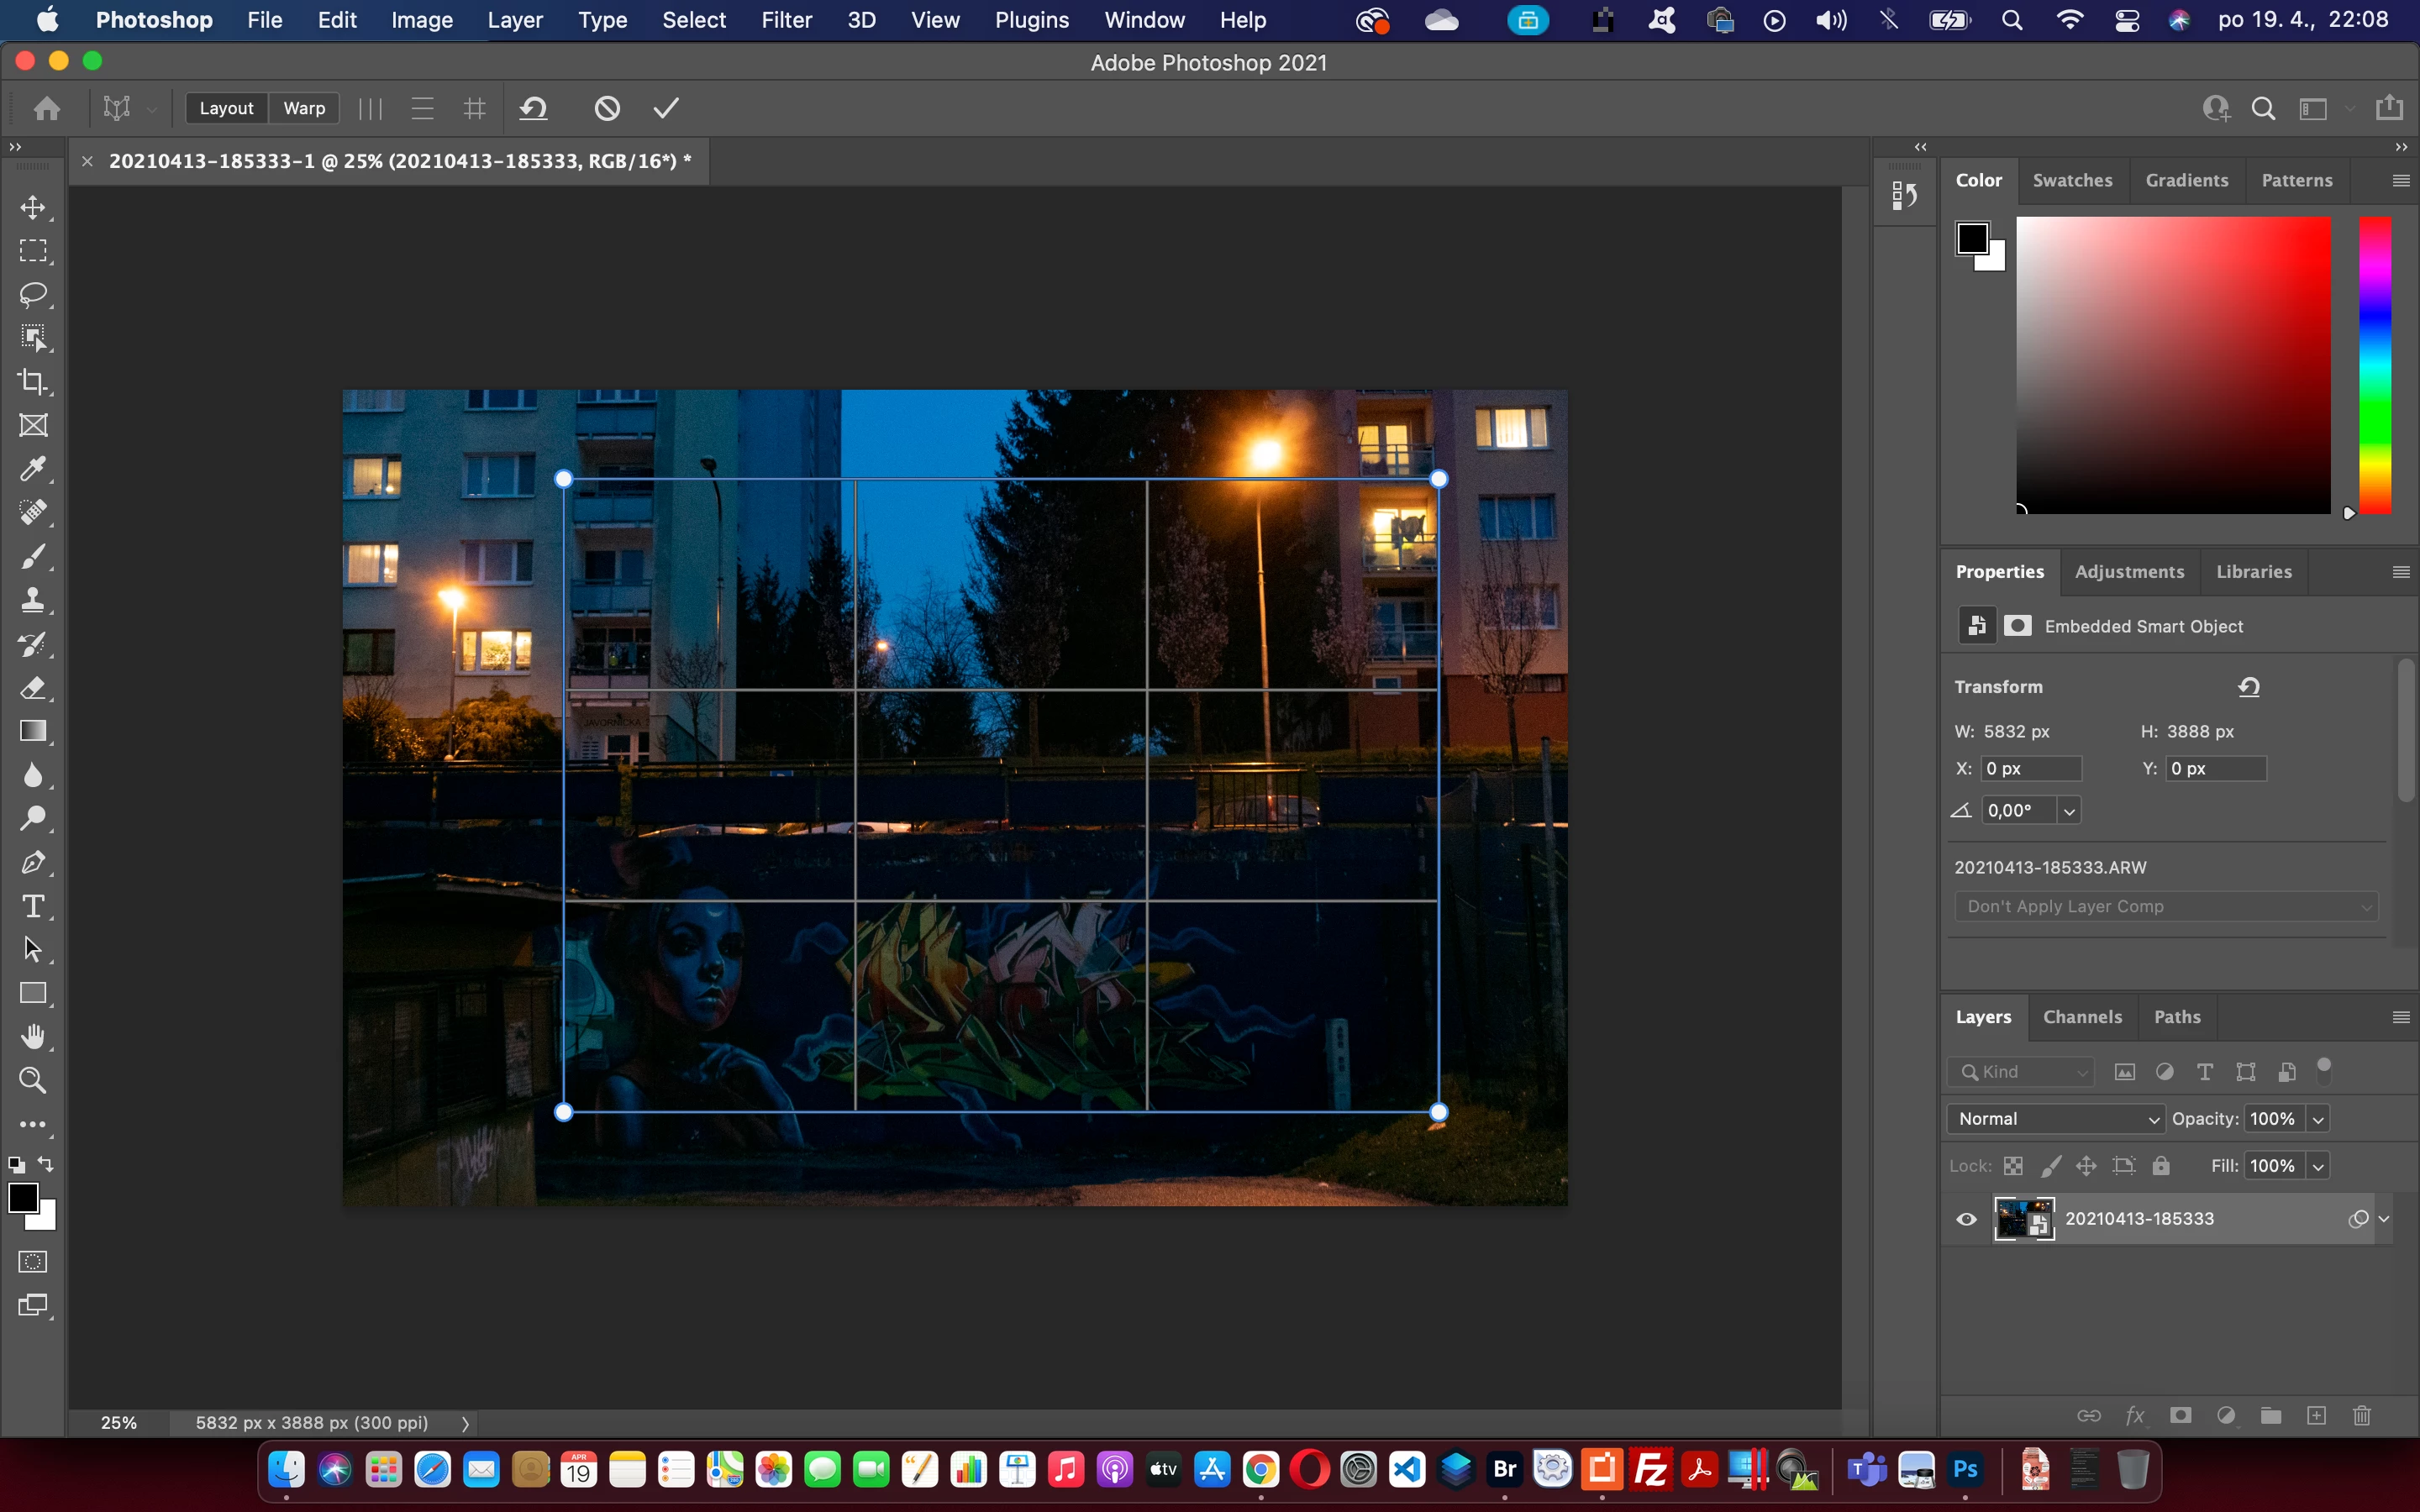This screenshot has height=1512, width=2420.
Task: Expand the Opacity value dropdown
Action: tap(2318, 1119)
